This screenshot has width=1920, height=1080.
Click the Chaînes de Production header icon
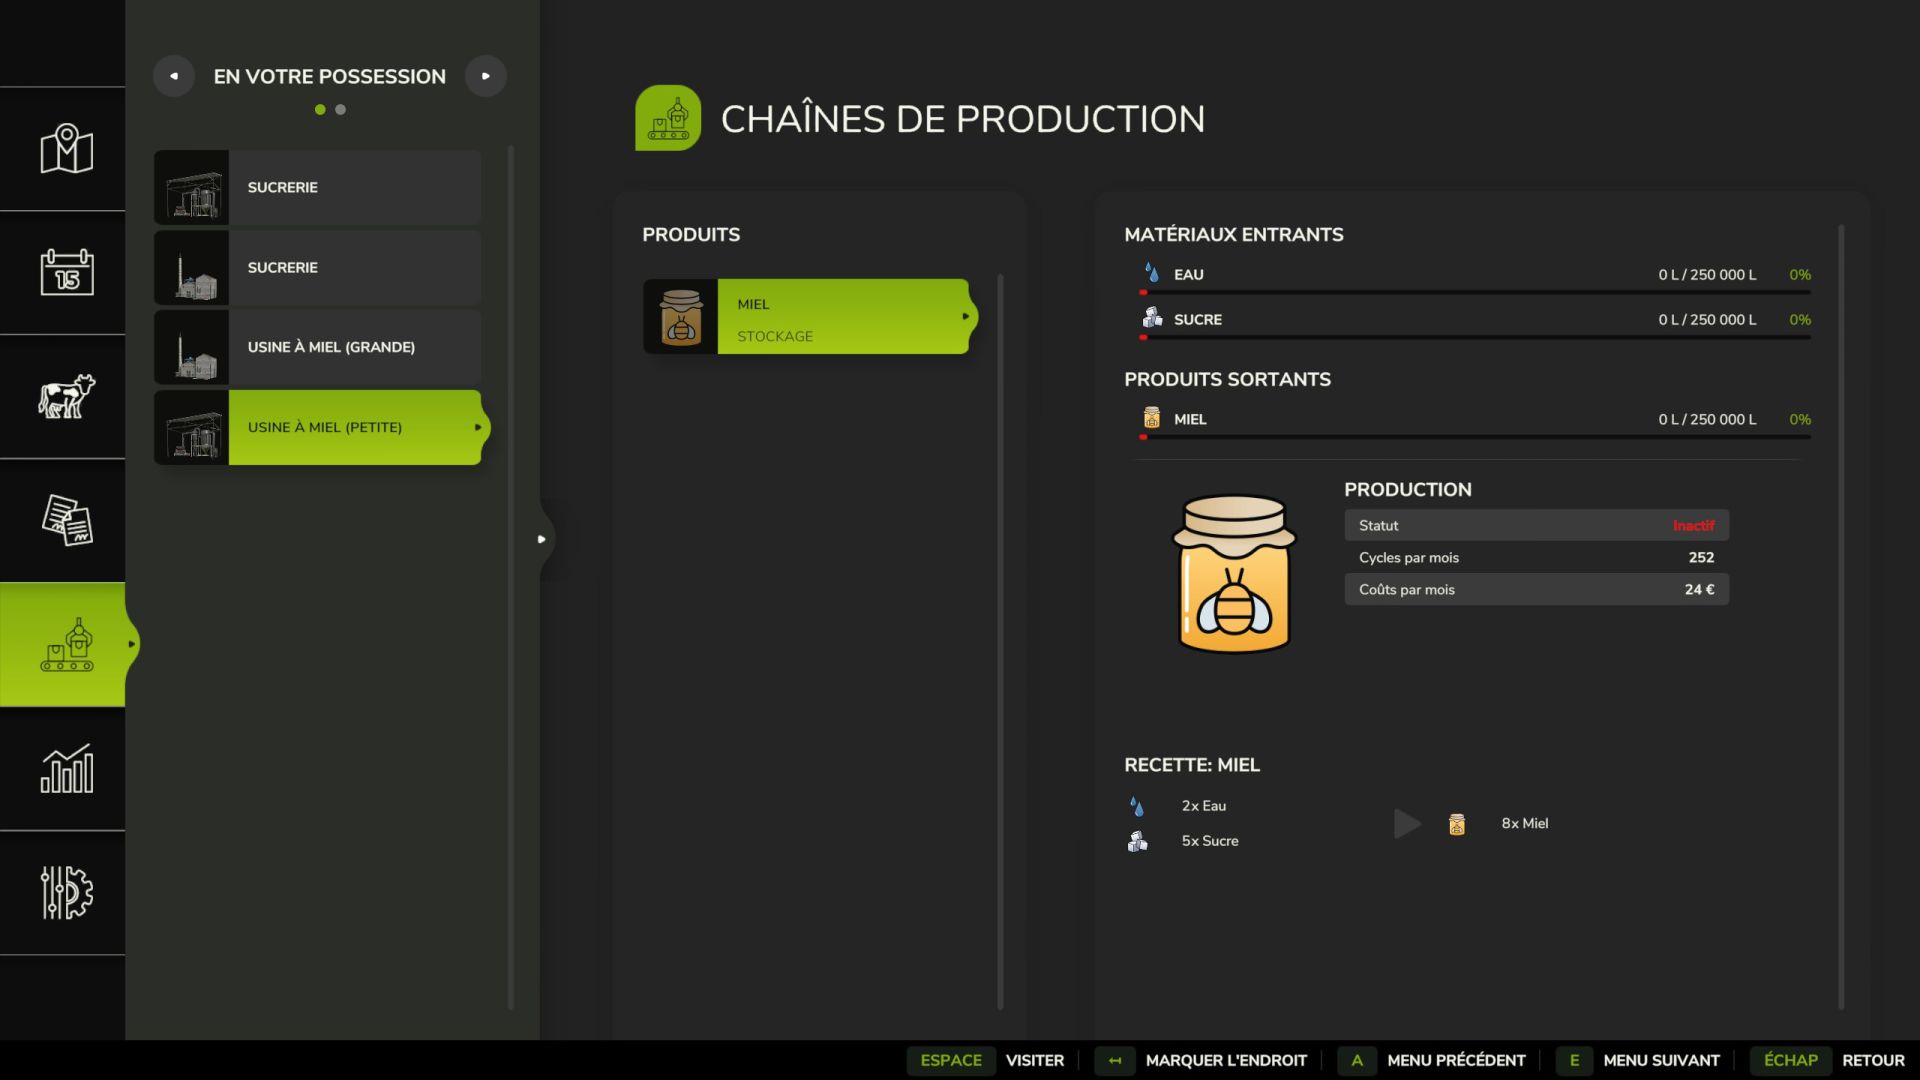[668, 117]
